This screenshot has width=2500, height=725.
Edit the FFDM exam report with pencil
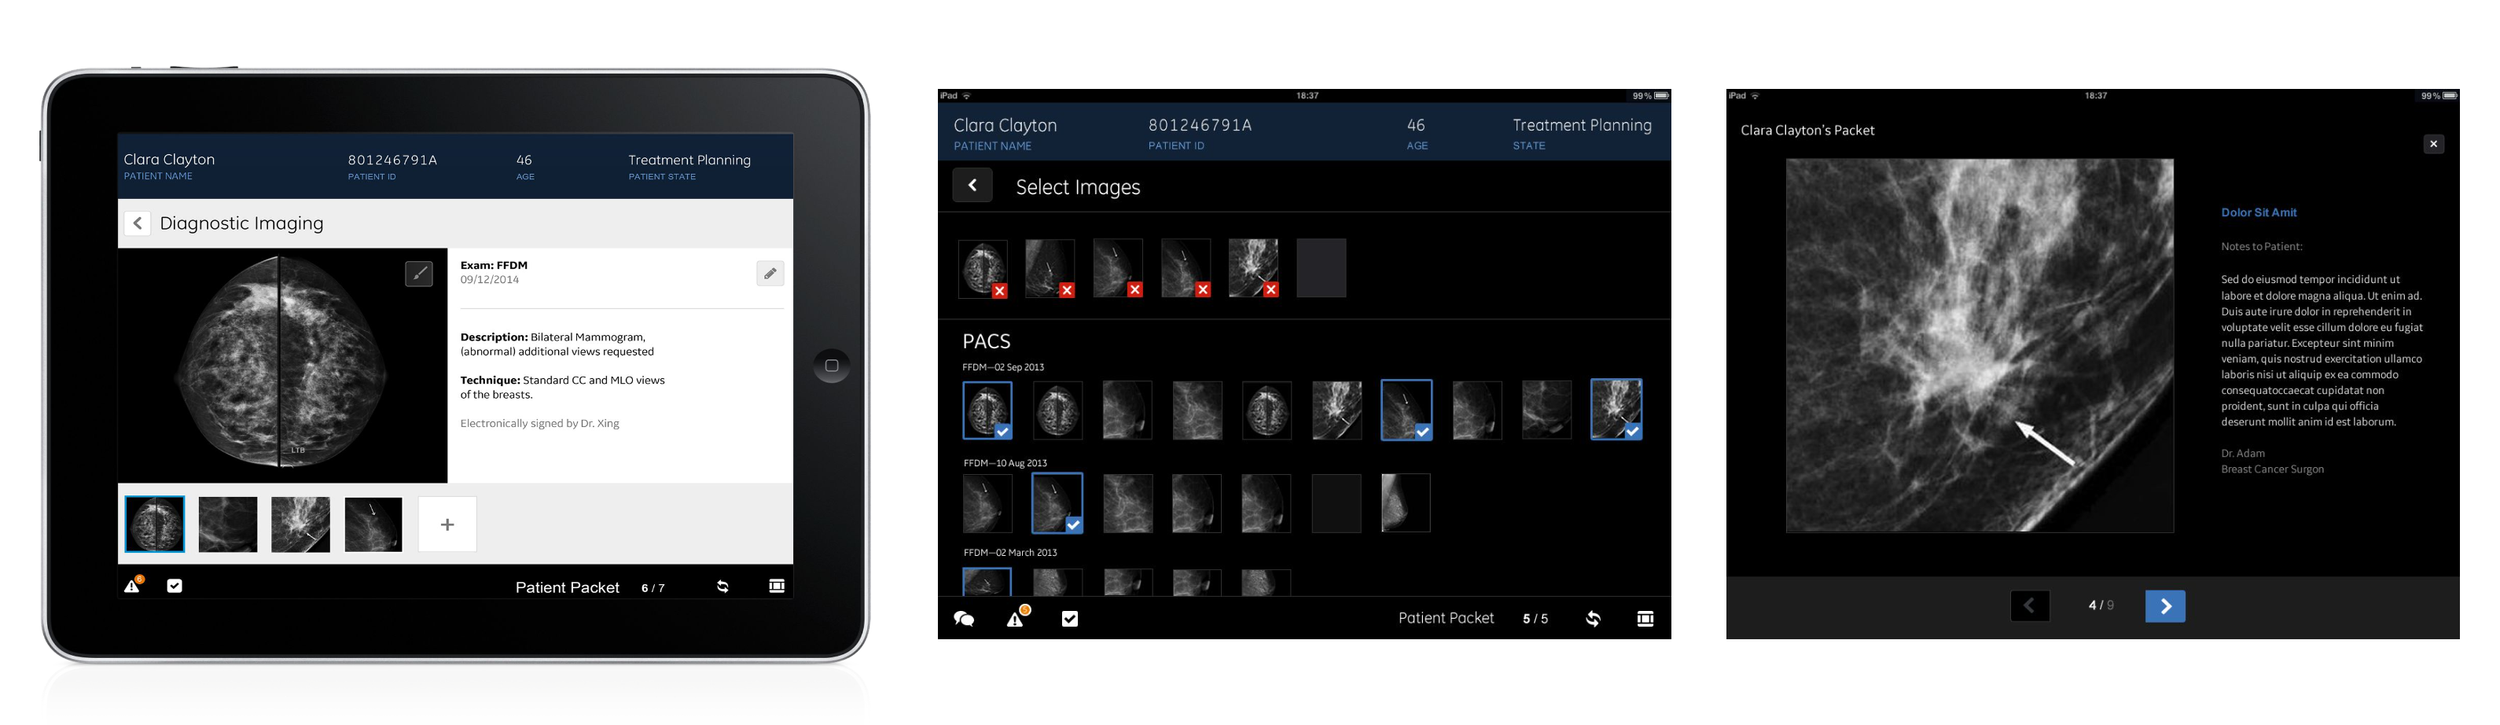tap(770, 273)
